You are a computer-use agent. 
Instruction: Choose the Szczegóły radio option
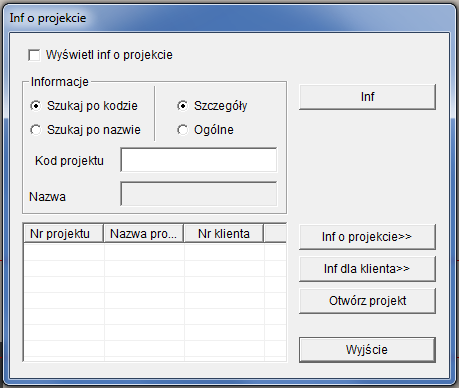[x=182, y=106]
